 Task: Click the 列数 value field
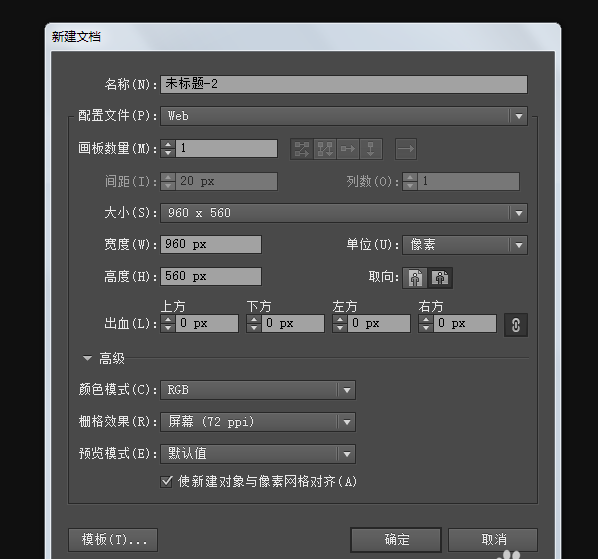coord(468,181)
